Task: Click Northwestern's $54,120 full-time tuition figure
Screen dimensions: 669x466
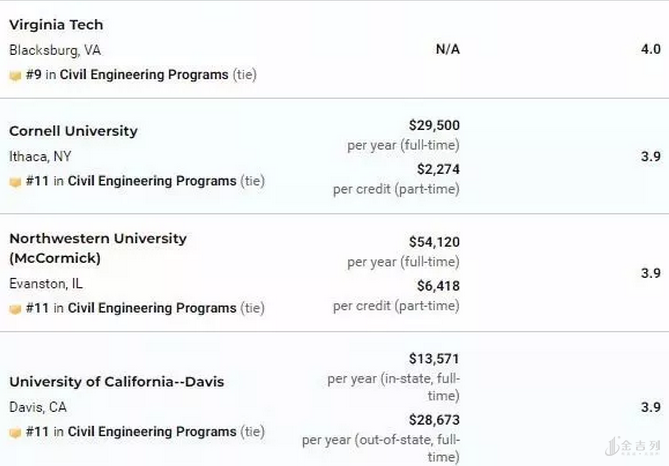Action: pos(434,242)
